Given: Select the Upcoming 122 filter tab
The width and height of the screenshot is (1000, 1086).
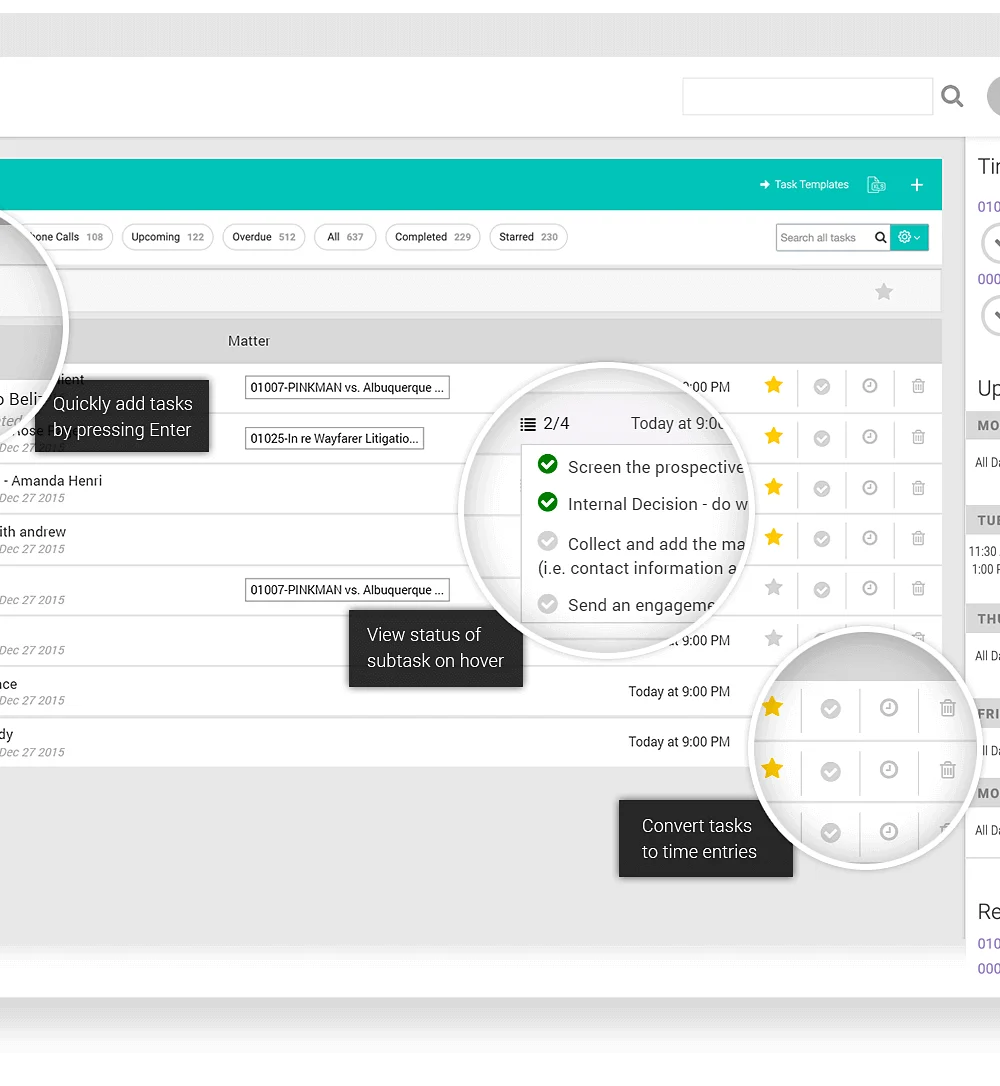Looking at the screenshot, I should tap(168, 237).
